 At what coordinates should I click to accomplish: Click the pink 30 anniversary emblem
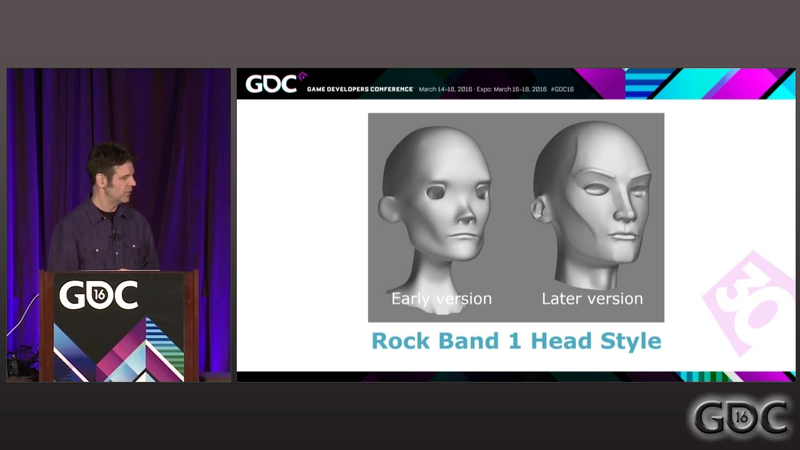tap(750, 303)
